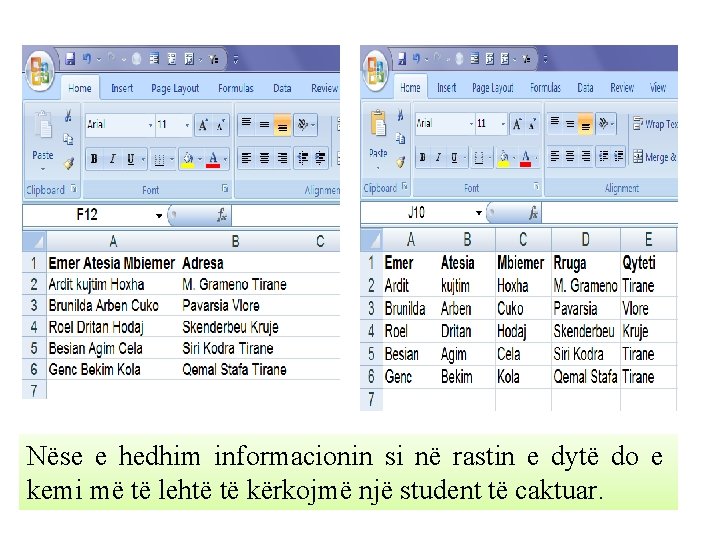Click Undo icon in right window toolbar
This screenshot has width=720, height=540.
416,58
